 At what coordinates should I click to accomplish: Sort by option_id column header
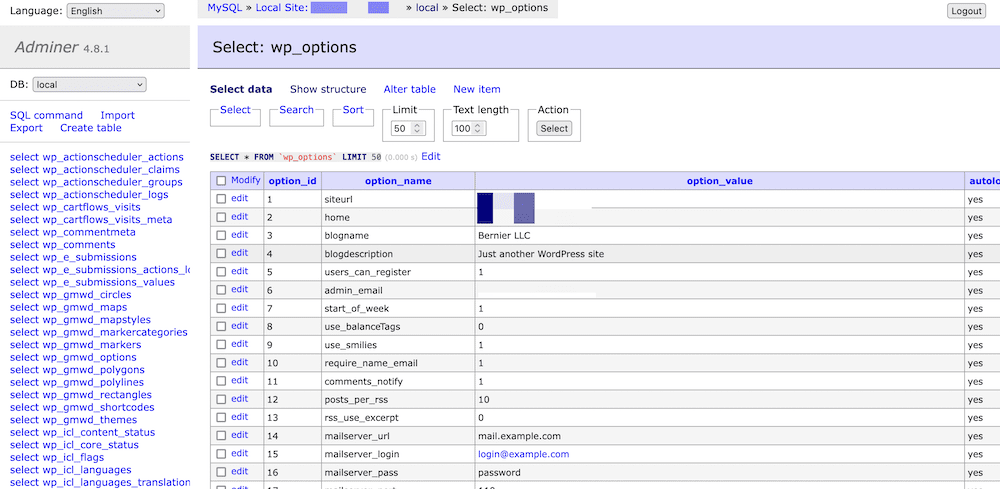pyautogui.click(x=293, y=181)
